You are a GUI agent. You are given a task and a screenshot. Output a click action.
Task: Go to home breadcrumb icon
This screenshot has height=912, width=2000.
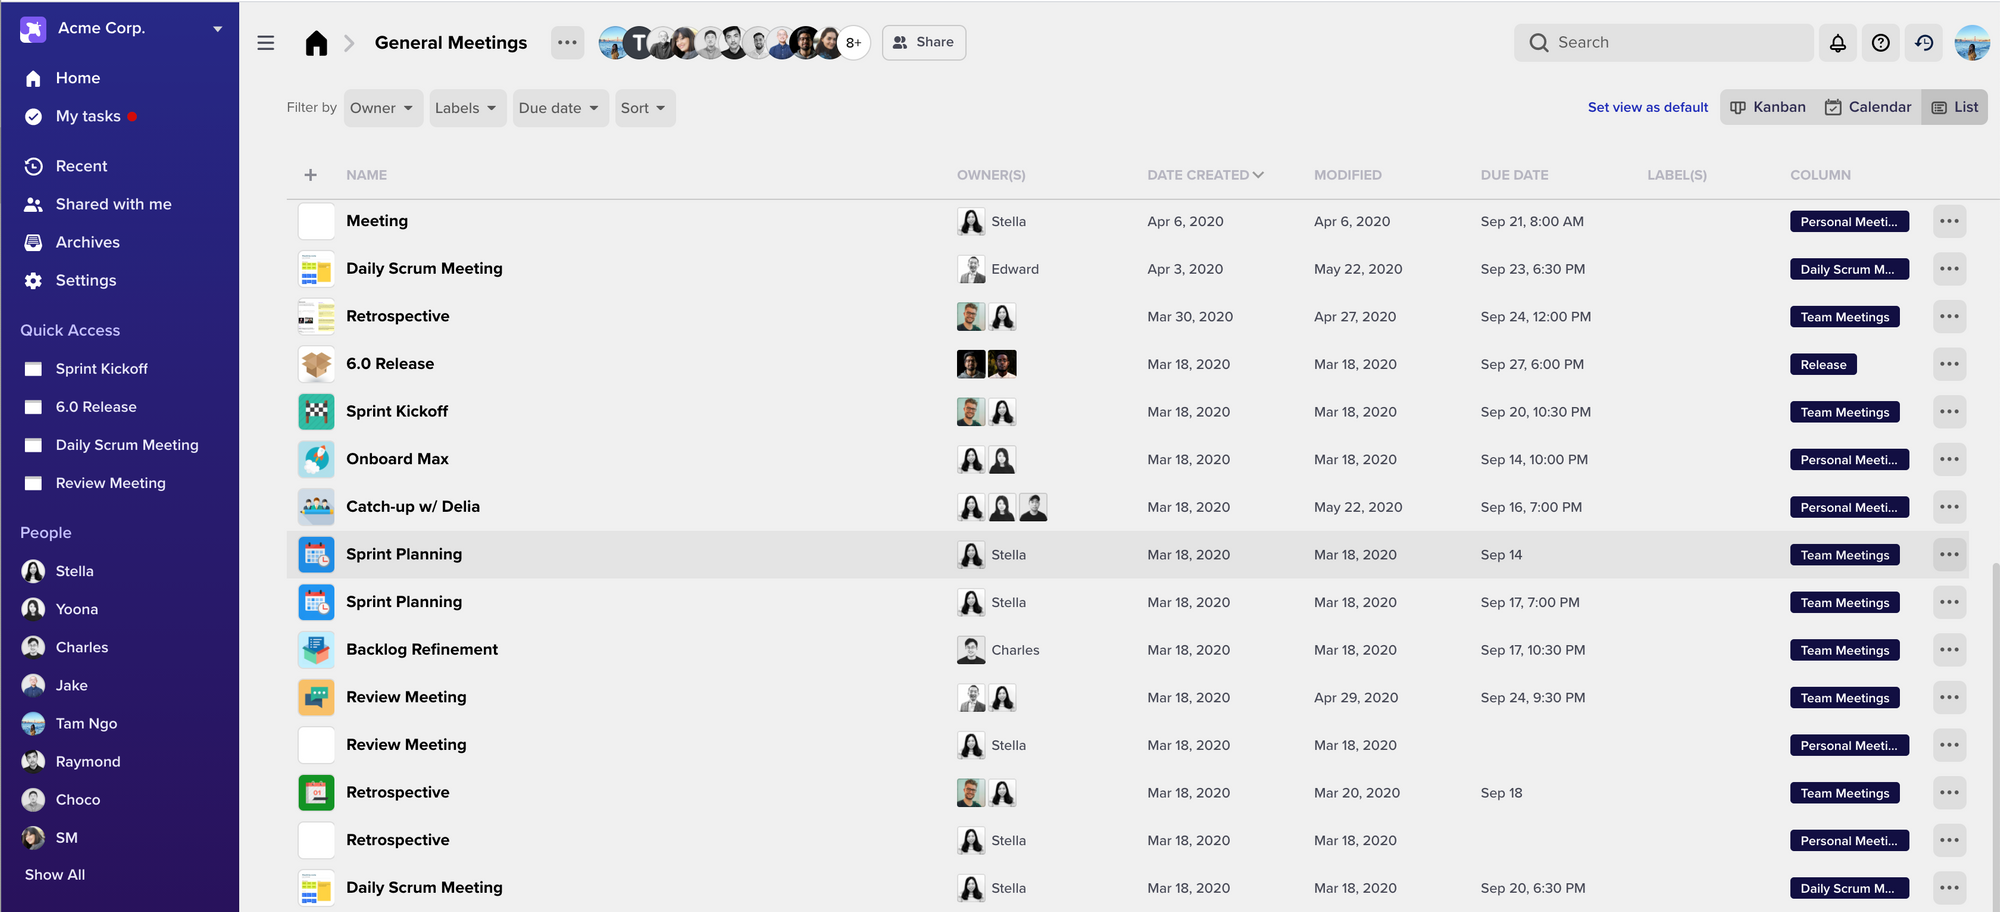tap(316, 43)
